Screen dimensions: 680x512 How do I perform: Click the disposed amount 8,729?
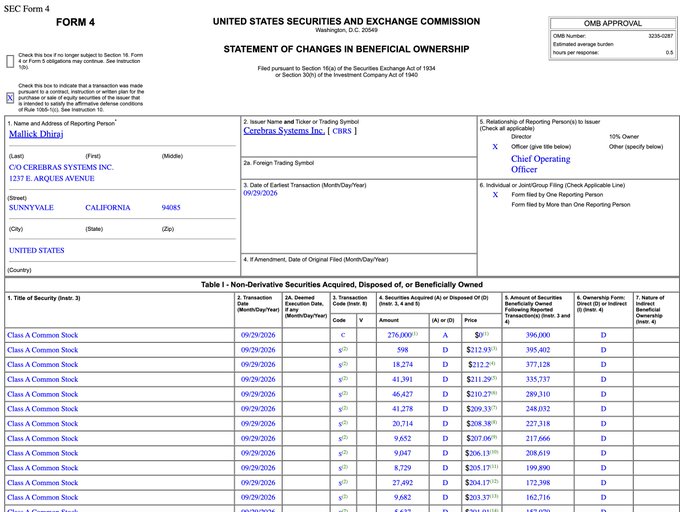coord(402,468)
